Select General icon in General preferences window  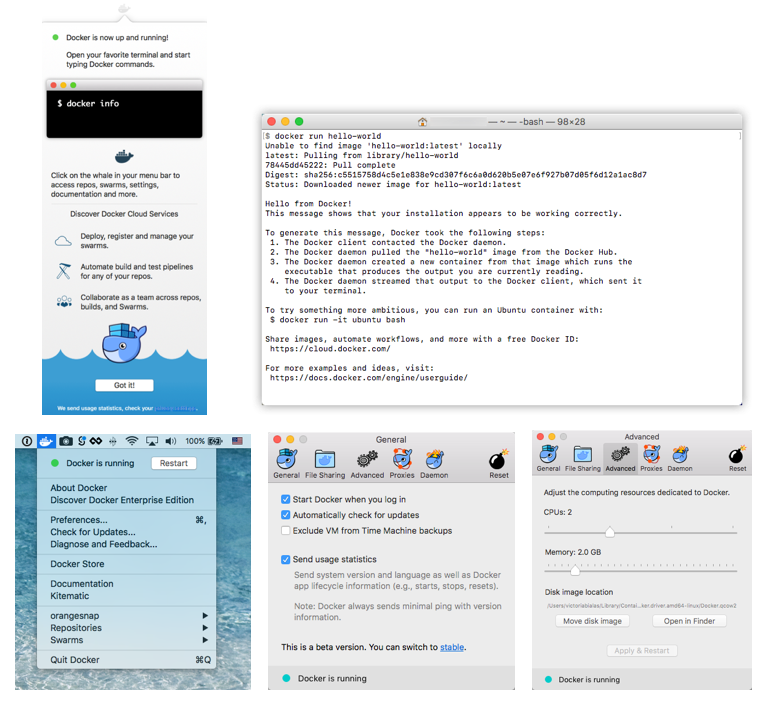tap(287, 464)
